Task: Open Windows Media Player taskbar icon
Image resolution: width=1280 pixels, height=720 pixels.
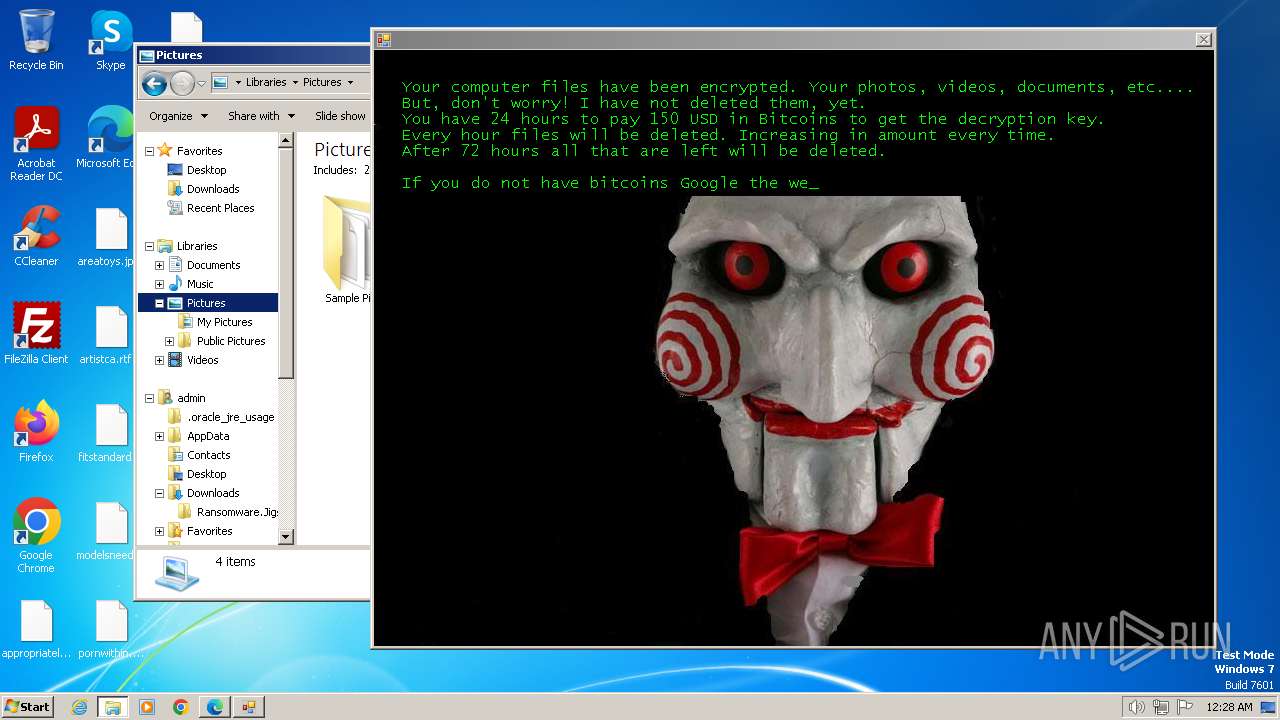Action: coord(147,707)
